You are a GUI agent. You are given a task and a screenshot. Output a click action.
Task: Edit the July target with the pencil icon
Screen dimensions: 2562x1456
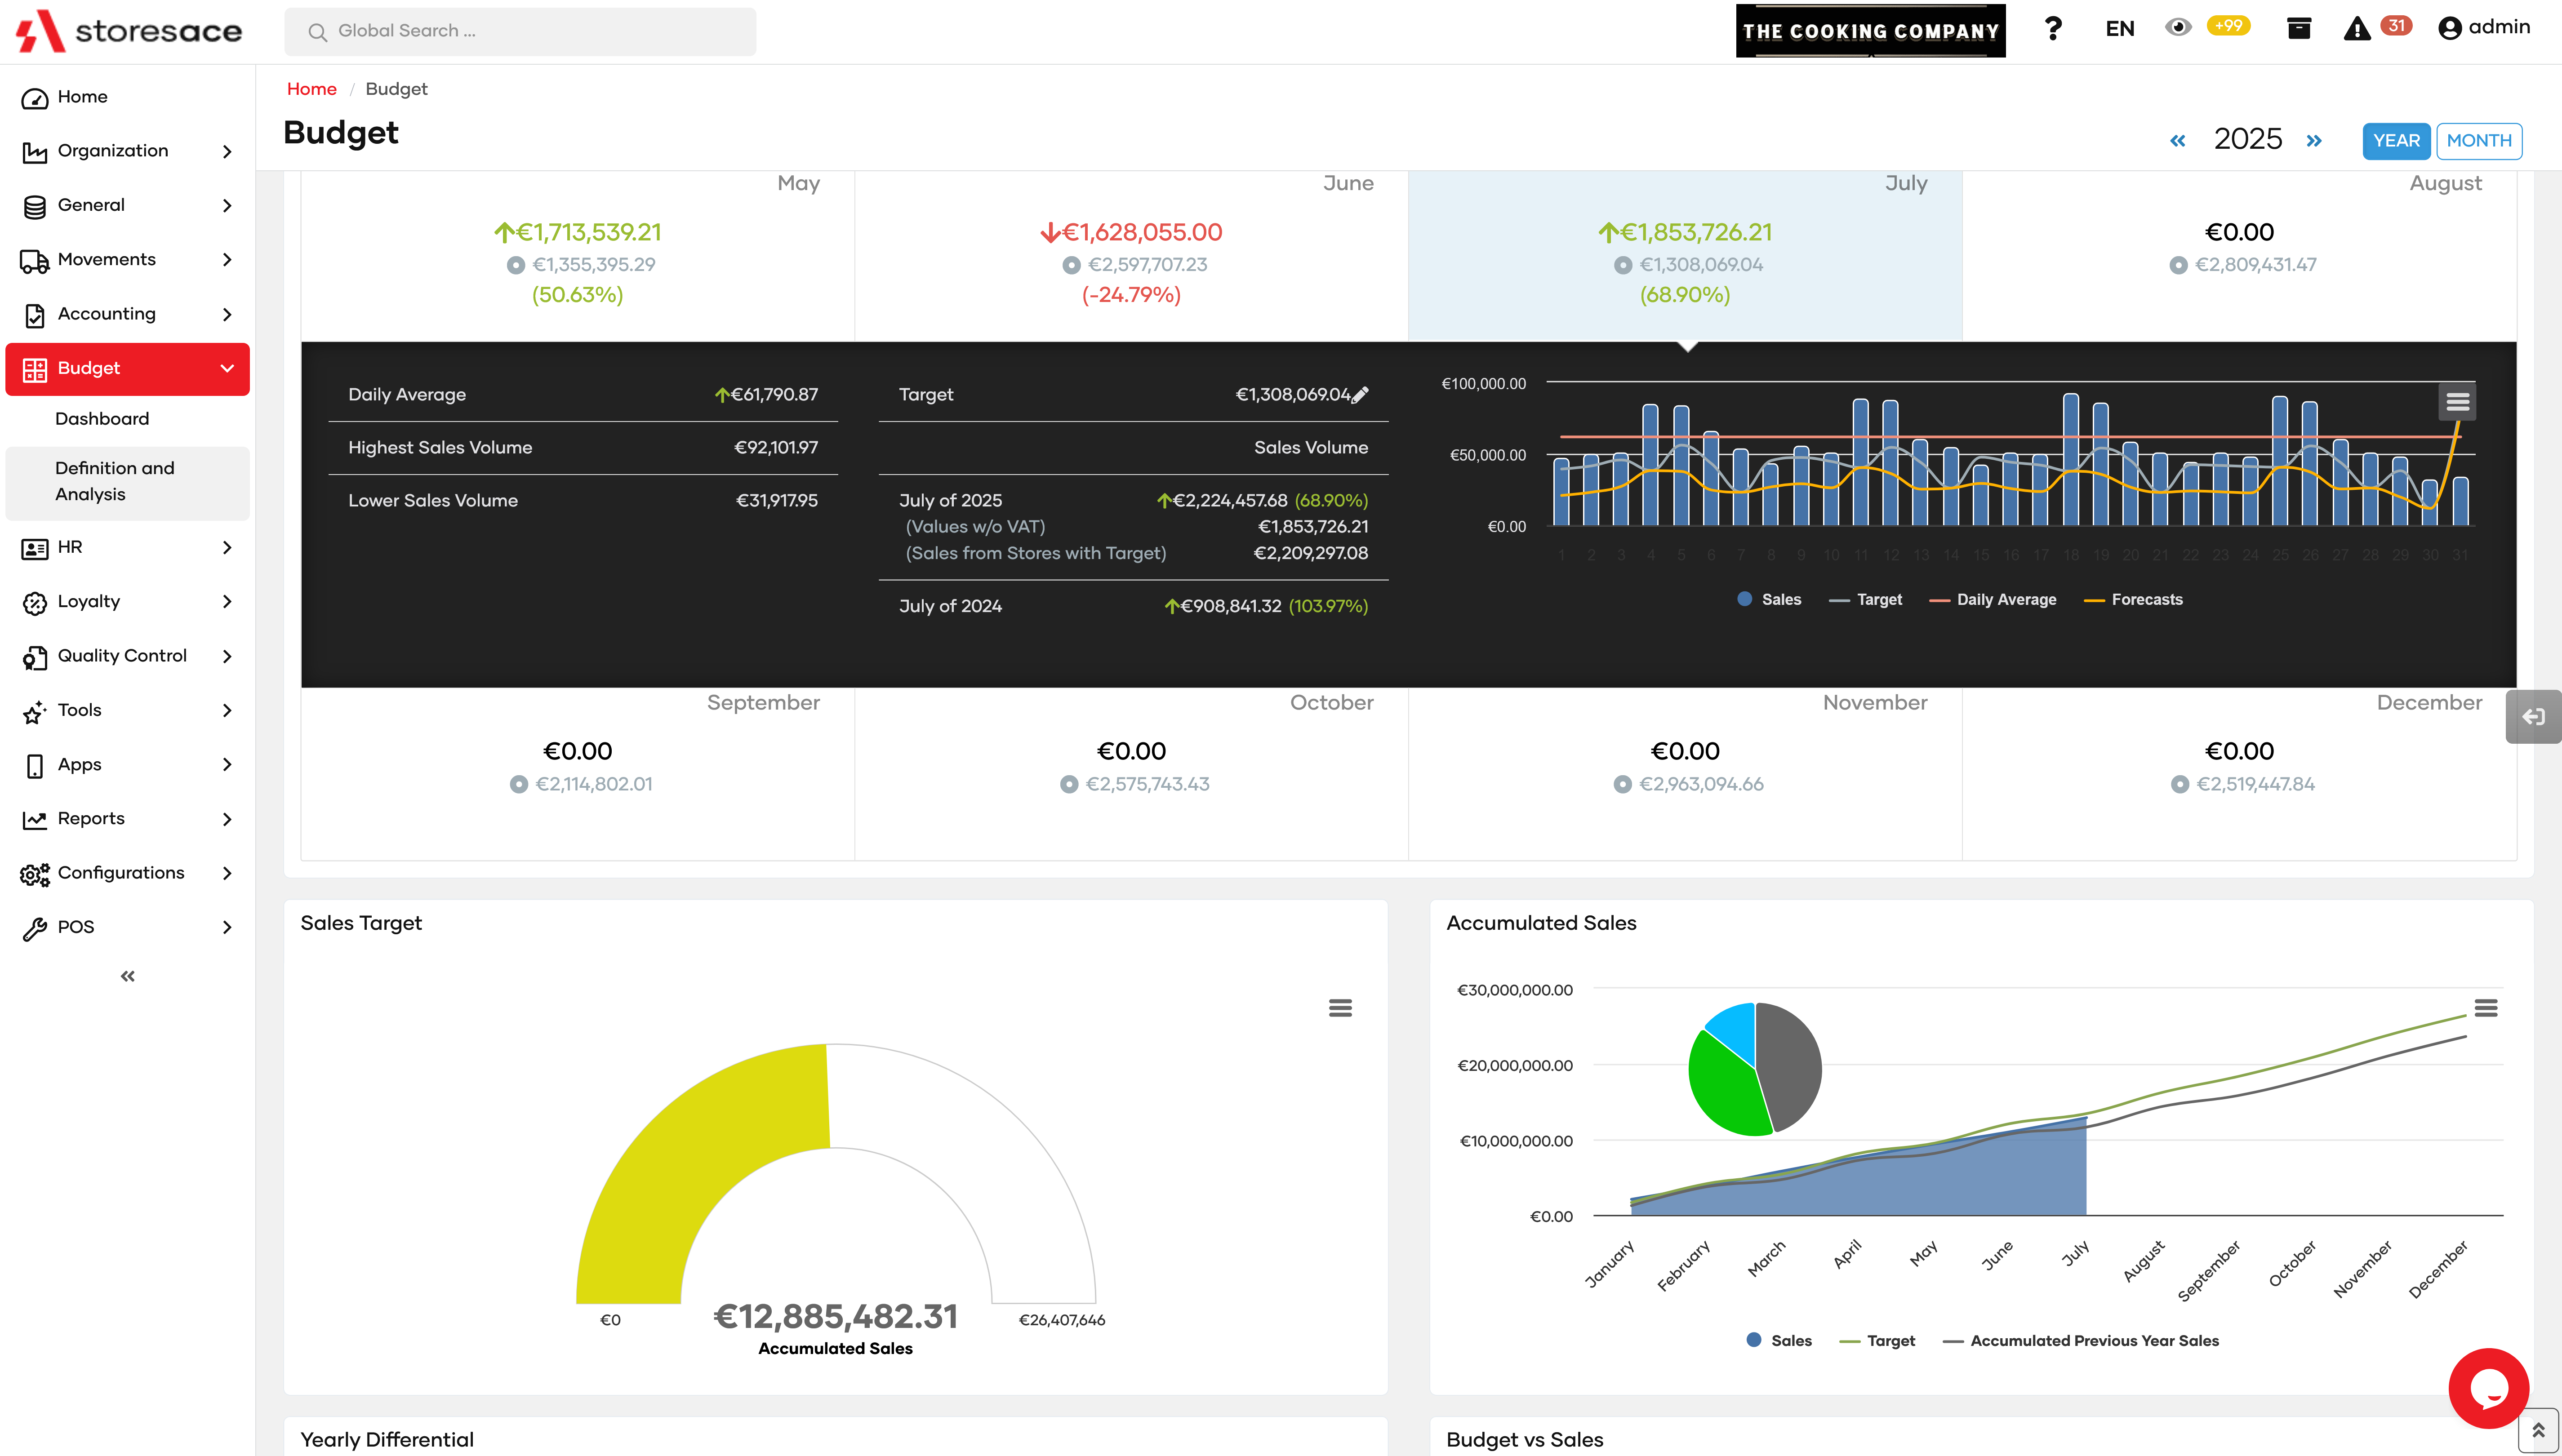coord(1360,395)
